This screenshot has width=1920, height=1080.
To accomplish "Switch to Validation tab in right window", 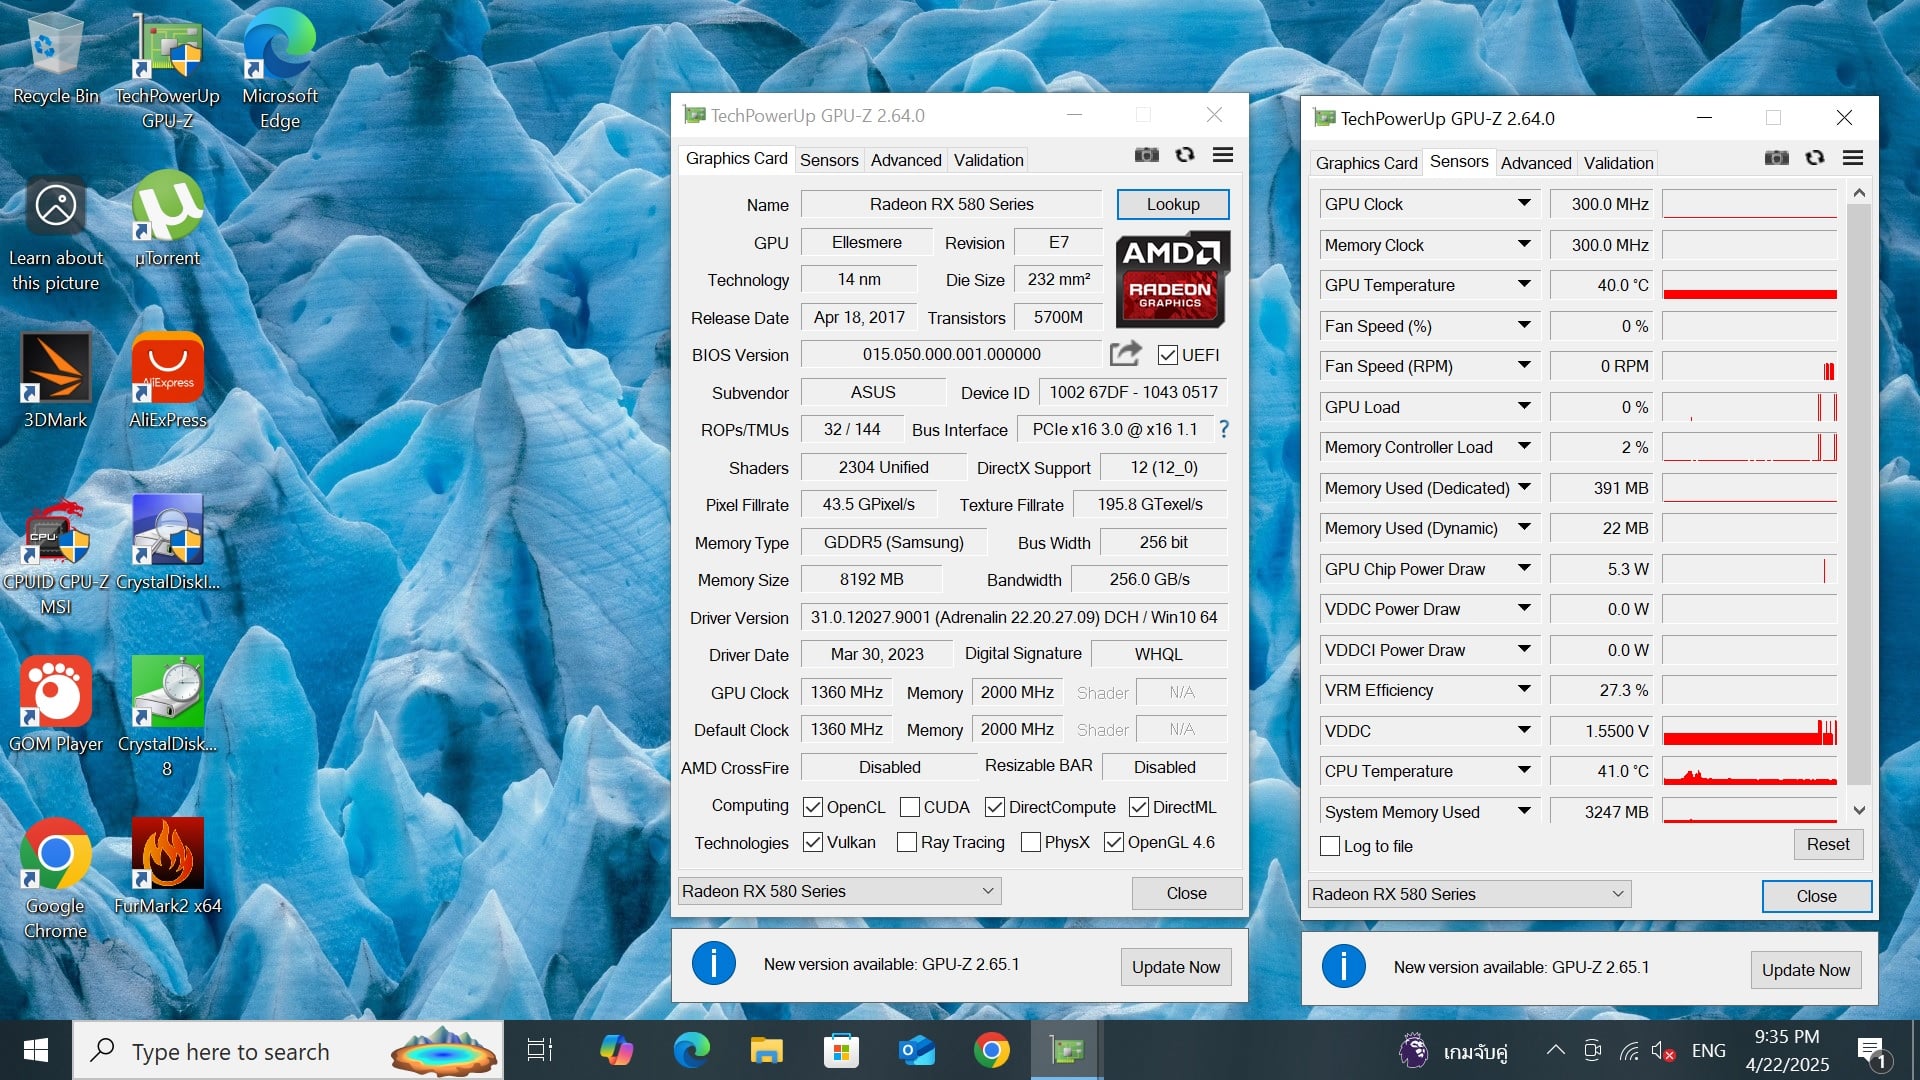I will (x=1618, y=163).
